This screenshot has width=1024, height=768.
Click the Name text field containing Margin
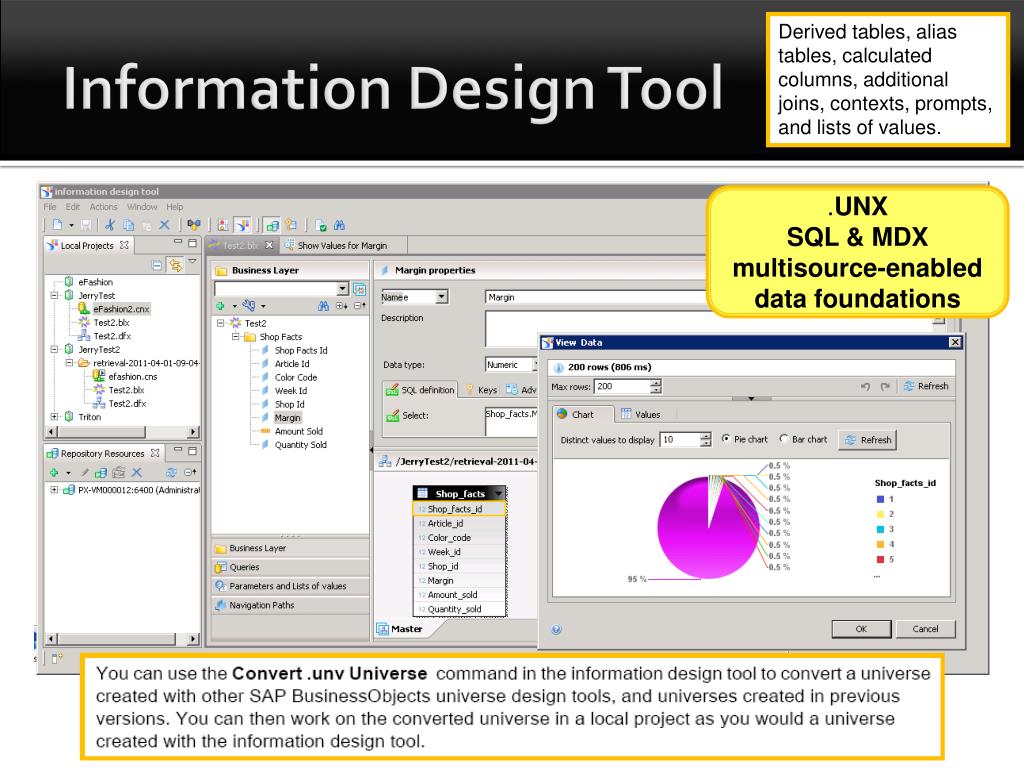[596, 297]
